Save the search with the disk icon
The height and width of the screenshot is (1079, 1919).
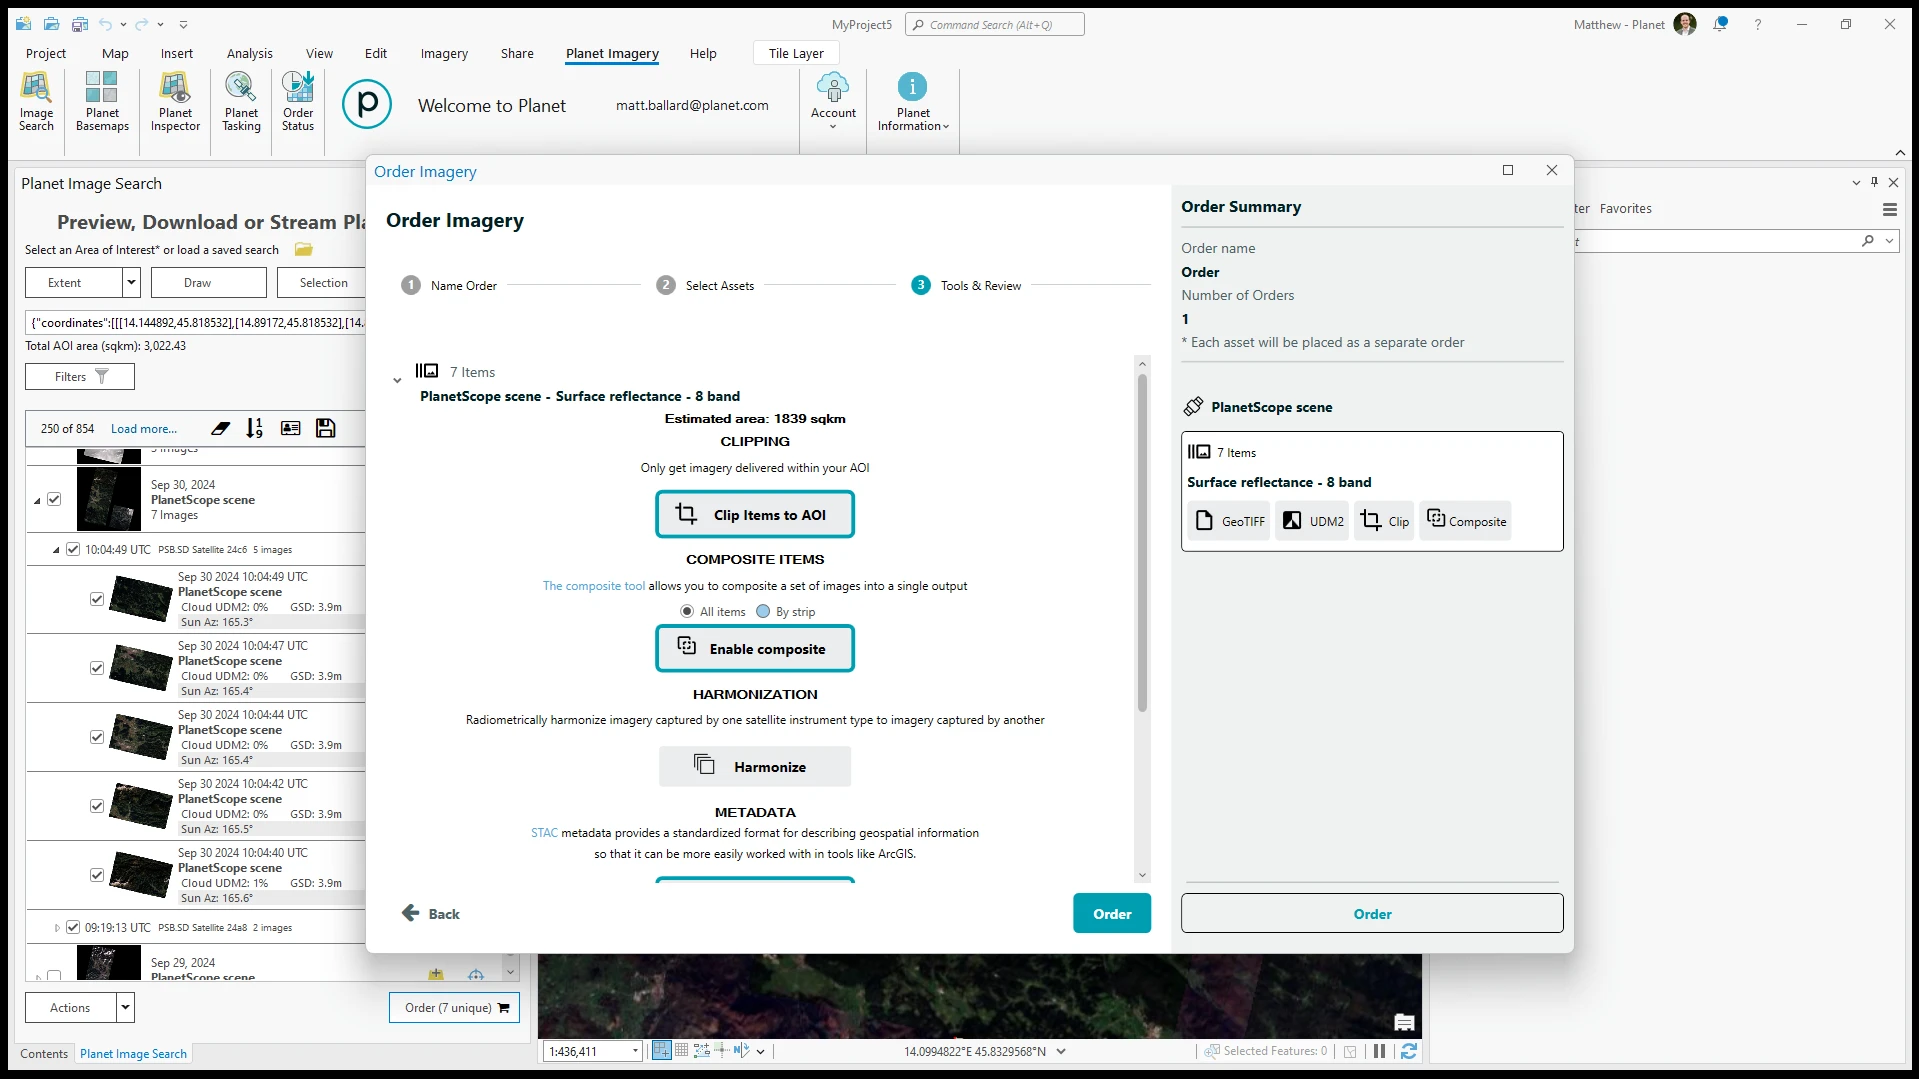point(326,428)
